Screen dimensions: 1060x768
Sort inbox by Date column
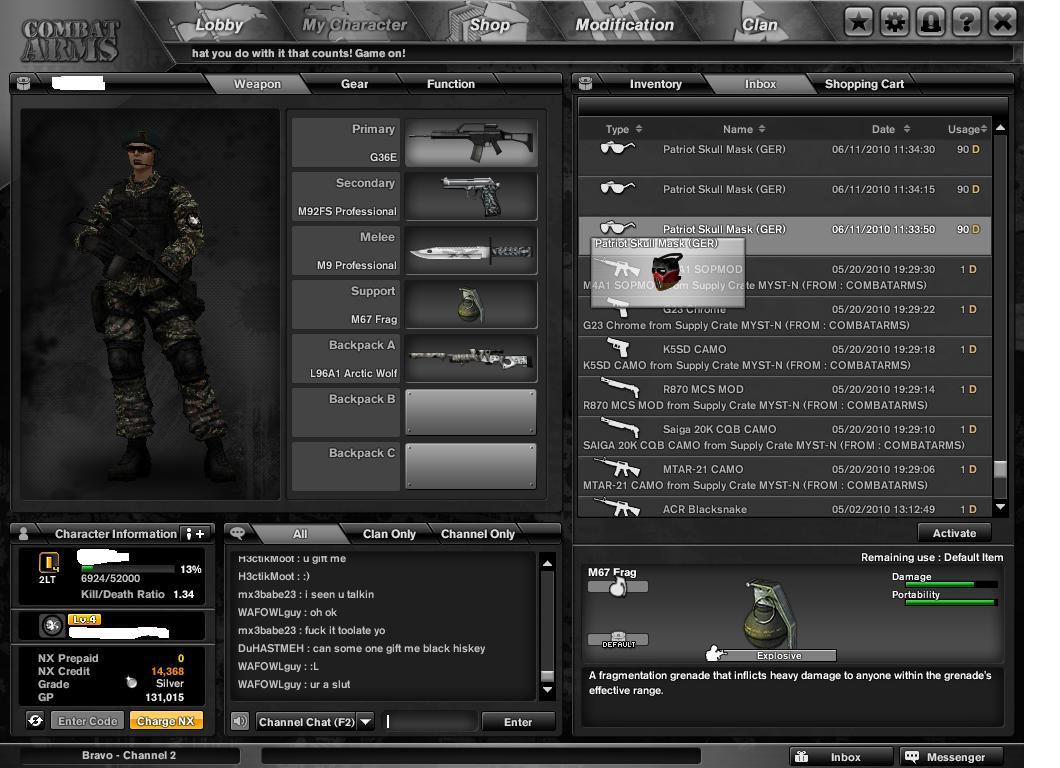(x=890, y=129)
